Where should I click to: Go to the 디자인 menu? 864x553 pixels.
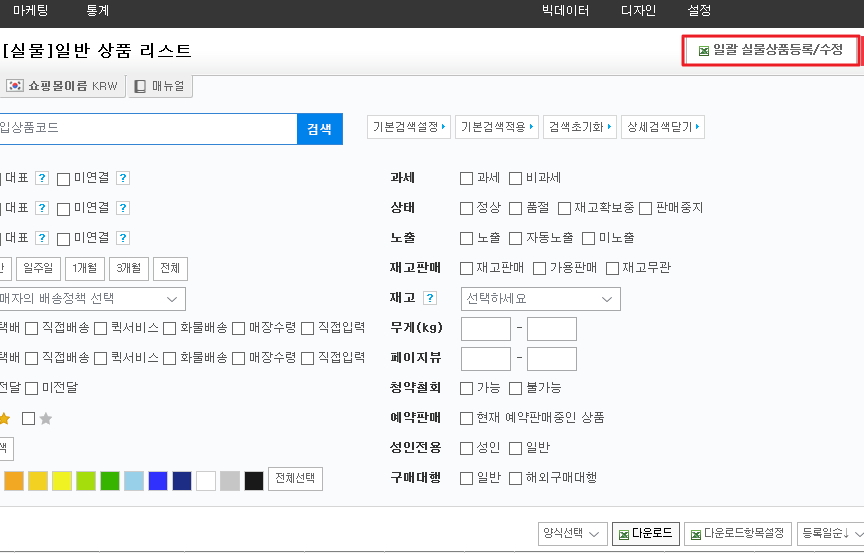638,11
